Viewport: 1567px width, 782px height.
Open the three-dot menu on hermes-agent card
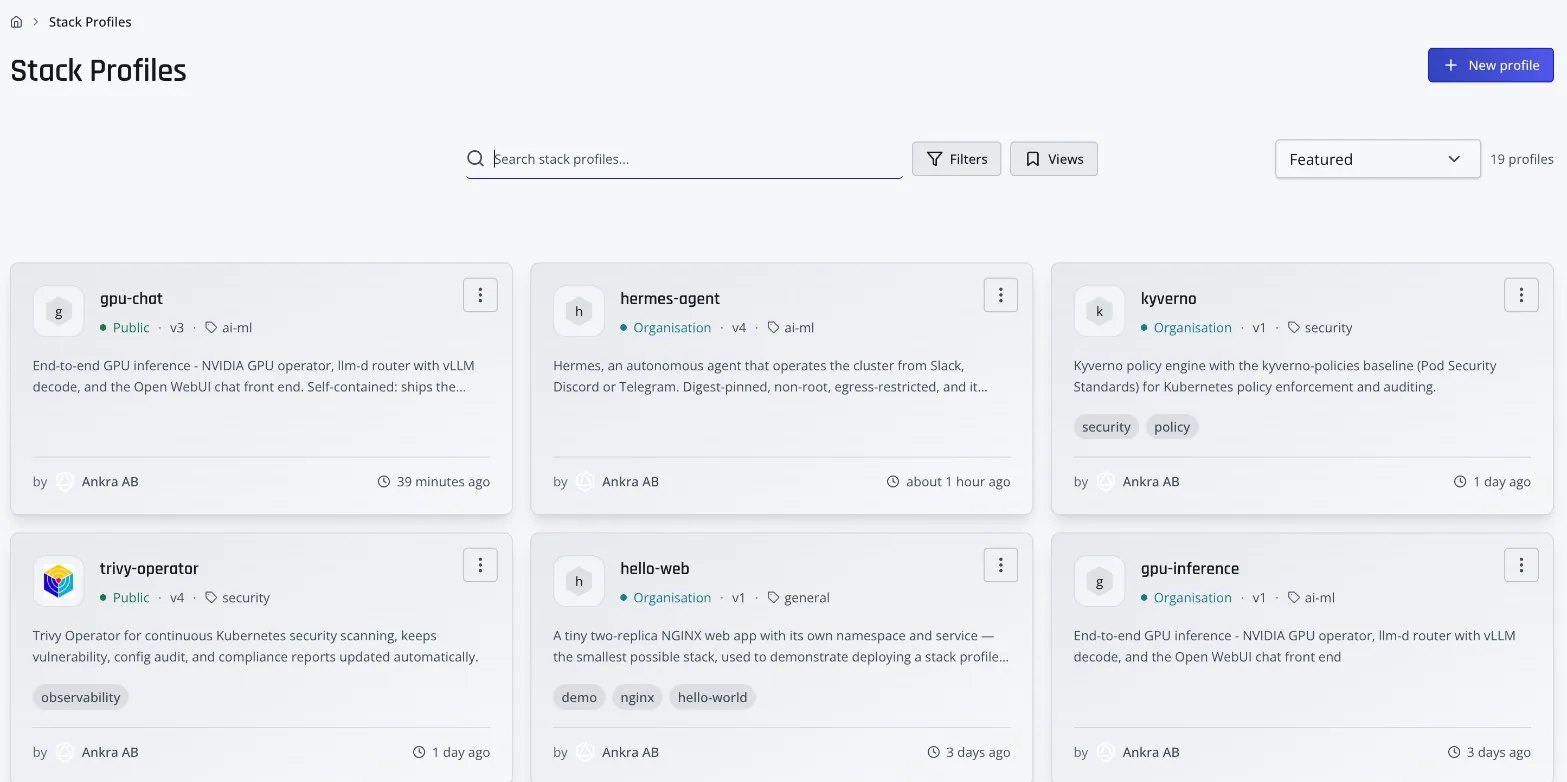pyautogui.click(x=1001, y=295)
